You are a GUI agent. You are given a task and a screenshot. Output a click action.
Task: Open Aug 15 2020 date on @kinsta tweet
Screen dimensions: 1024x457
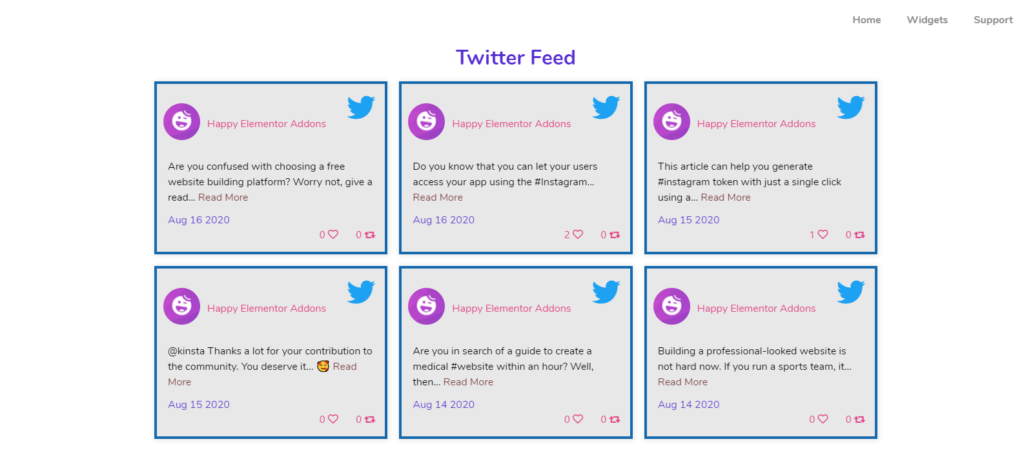click(199, 405)
